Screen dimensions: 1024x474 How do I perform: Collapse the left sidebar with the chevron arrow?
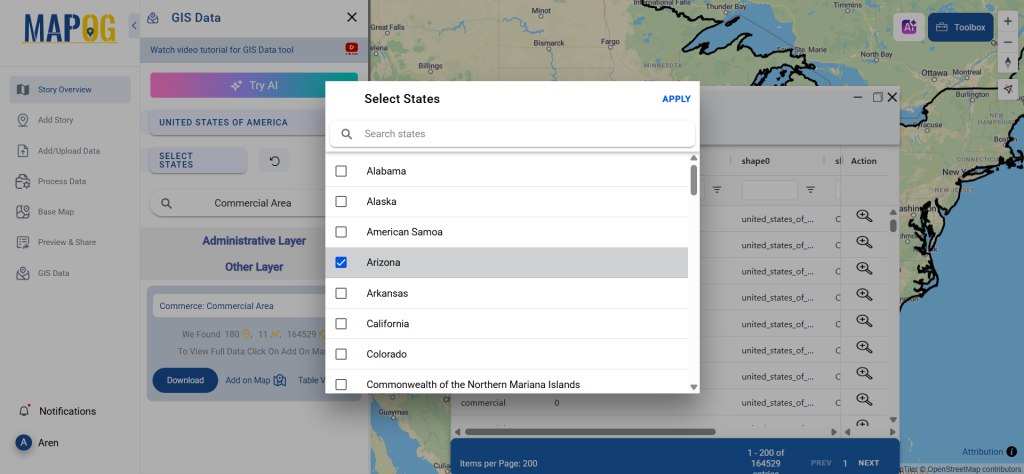[x=135, y=25]
